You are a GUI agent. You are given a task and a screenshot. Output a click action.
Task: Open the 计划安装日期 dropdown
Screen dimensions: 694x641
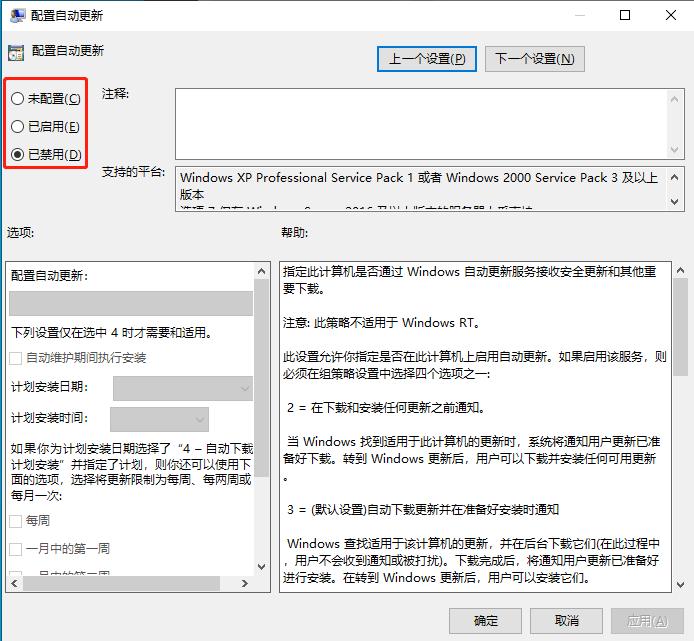click(x=183, y=388)
